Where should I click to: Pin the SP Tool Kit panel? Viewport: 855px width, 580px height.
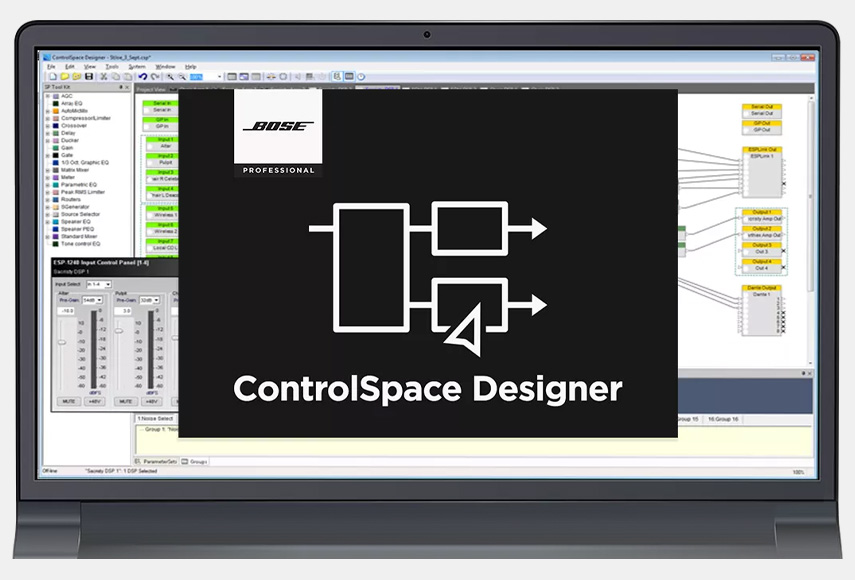tap(121, 87)
